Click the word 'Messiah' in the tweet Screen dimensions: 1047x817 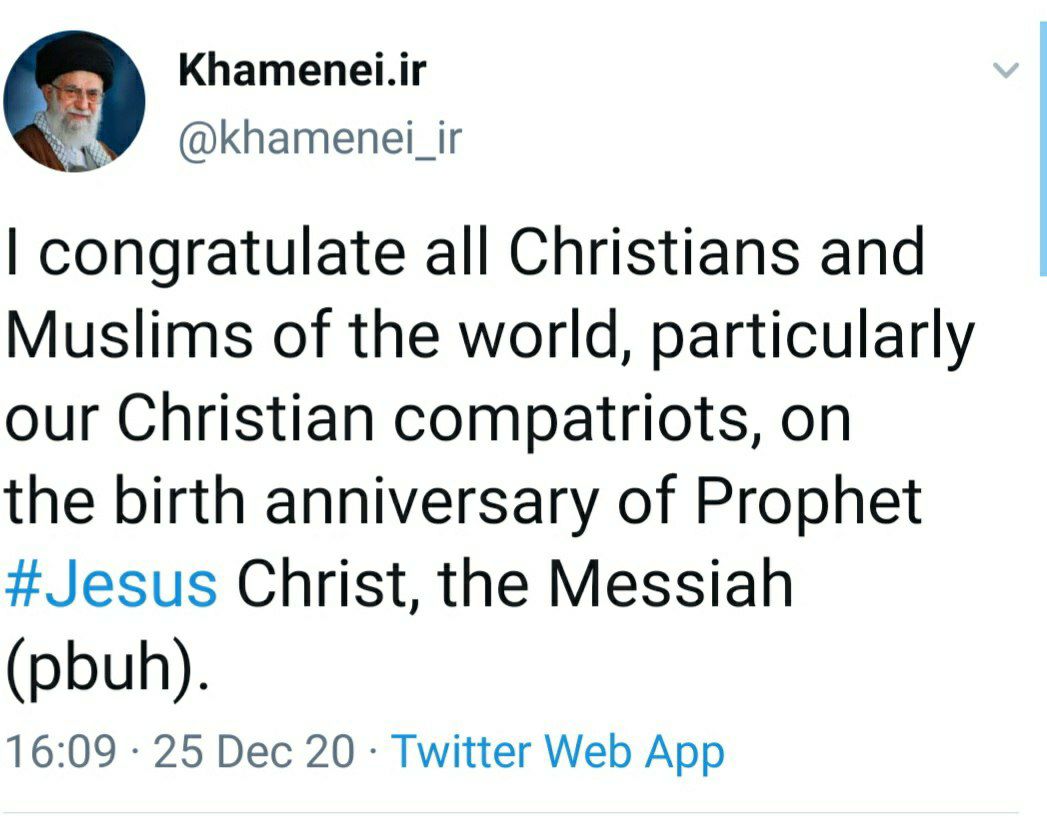[670, 583]
